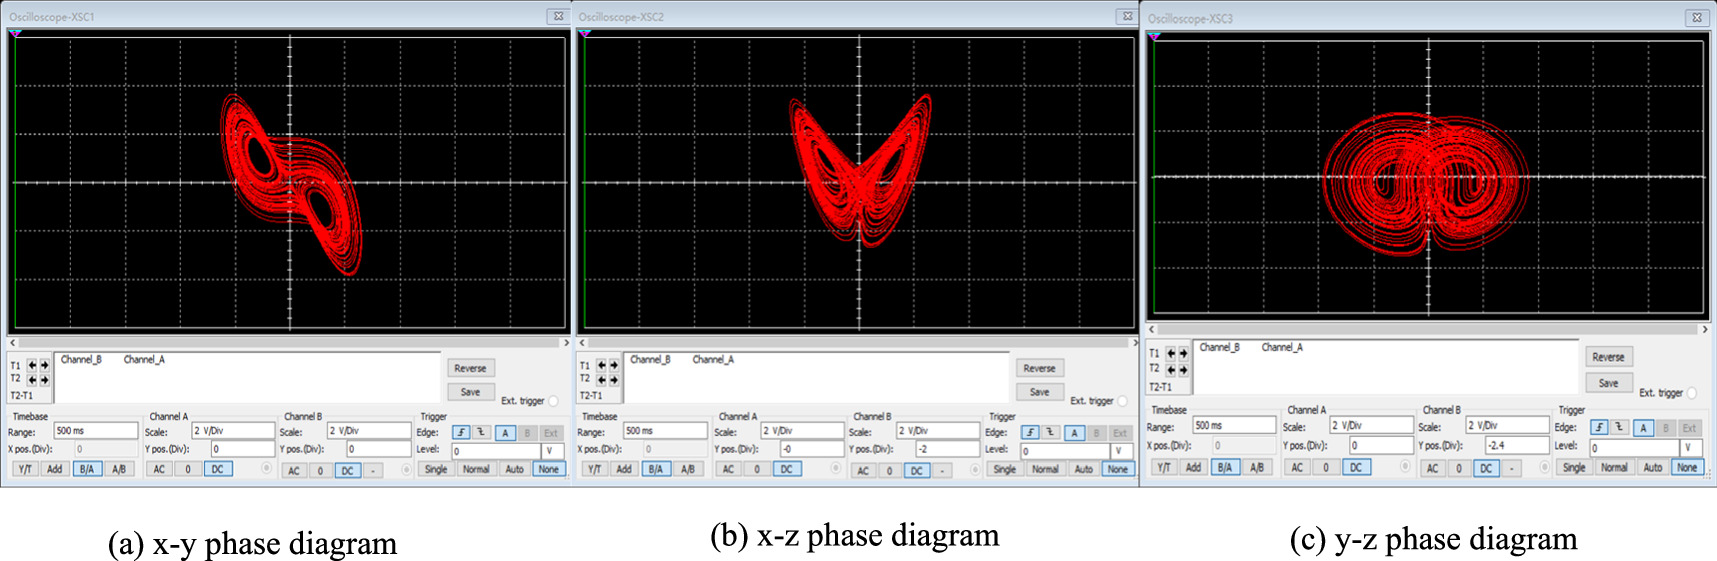Move cursor T1 right in Oscilloscope-XSC1
This screenshot has width=1717, height=561.
coord(44,365)
